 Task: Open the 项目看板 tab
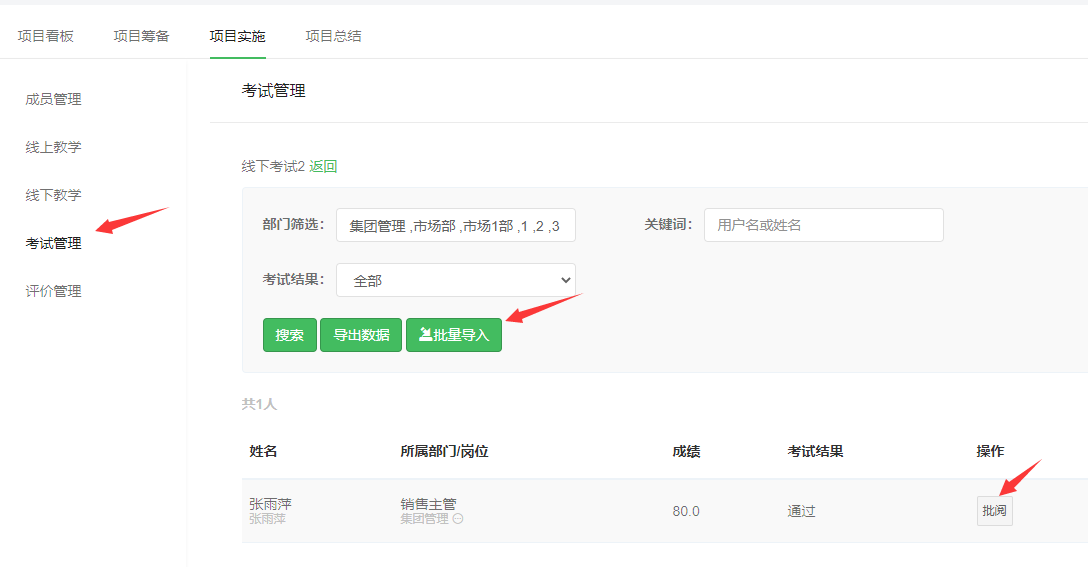coord(46,36)
